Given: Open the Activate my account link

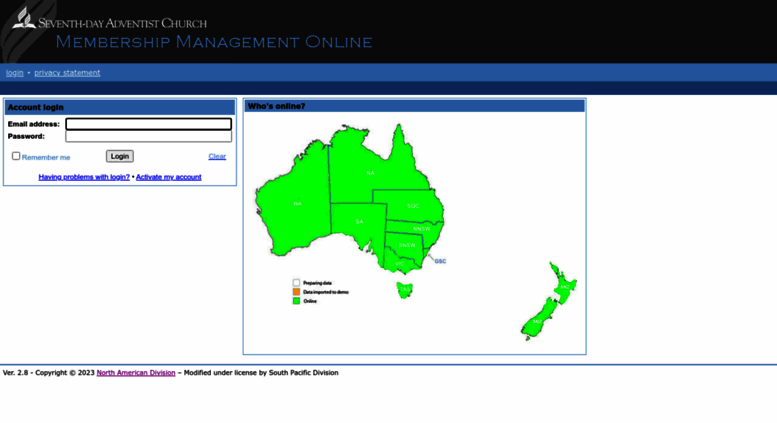Looking at the screenshot, I should [x=168, y=177].
